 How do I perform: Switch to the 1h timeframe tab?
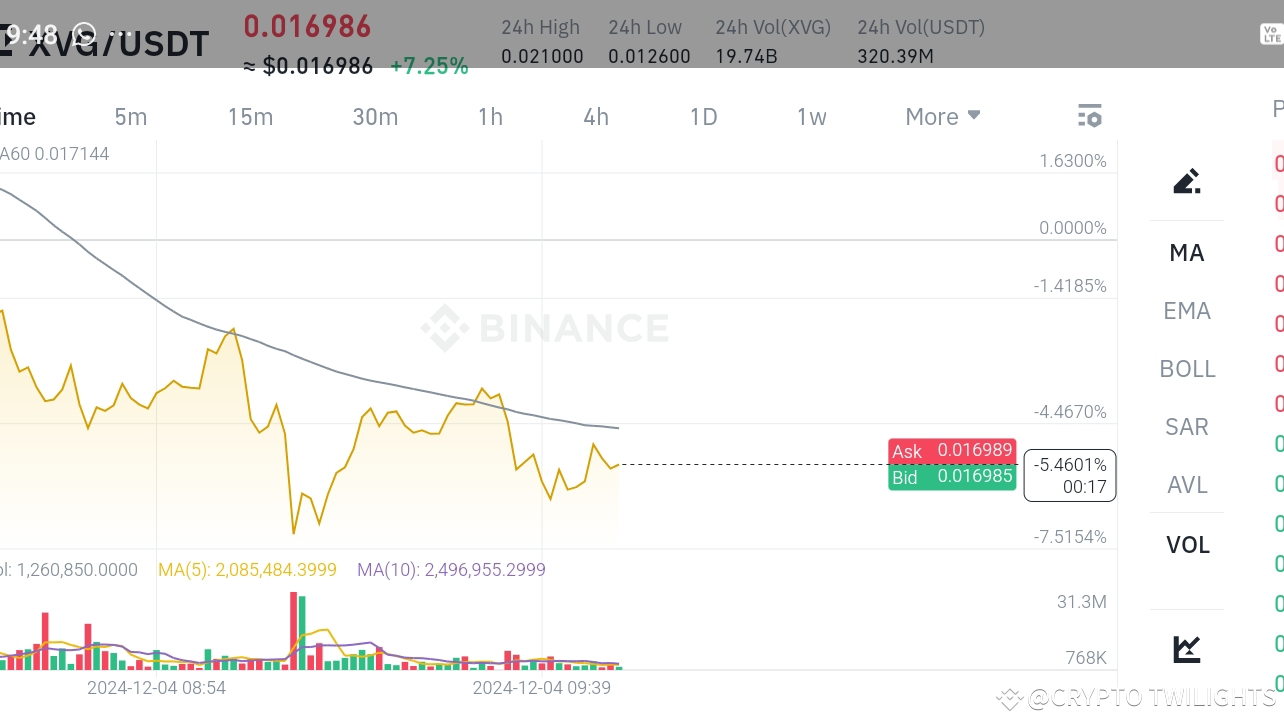pyautogui.click(x=490, y=116)
